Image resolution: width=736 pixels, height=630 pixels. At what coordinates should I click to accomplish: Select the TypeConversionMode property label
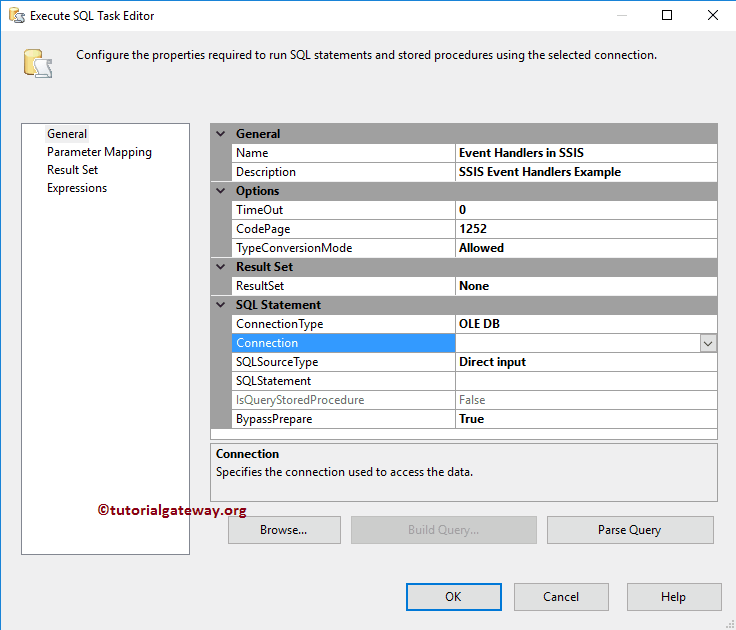343,248
